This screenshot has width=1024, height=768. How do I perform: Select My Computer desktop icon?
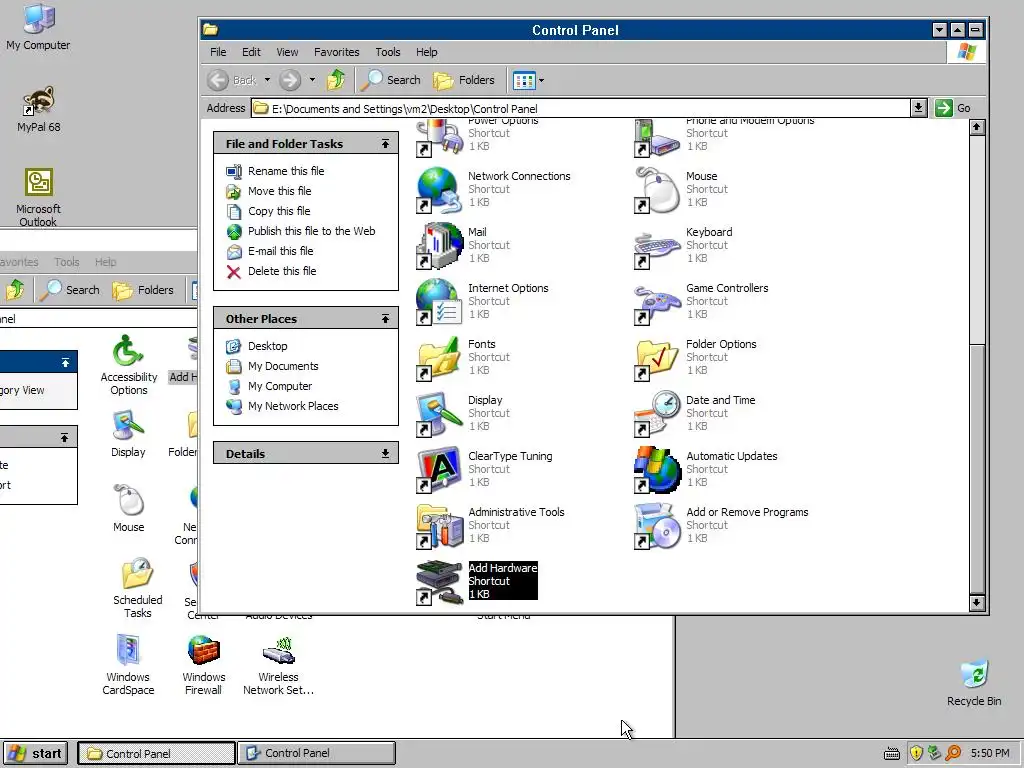coord(38,28)
